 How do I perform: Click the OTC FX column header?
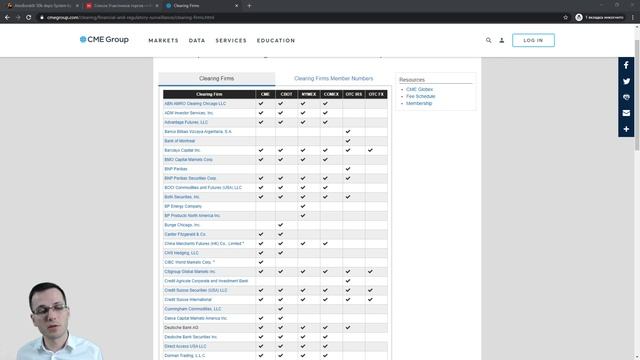pyautogui.click(x=376, y=94)
